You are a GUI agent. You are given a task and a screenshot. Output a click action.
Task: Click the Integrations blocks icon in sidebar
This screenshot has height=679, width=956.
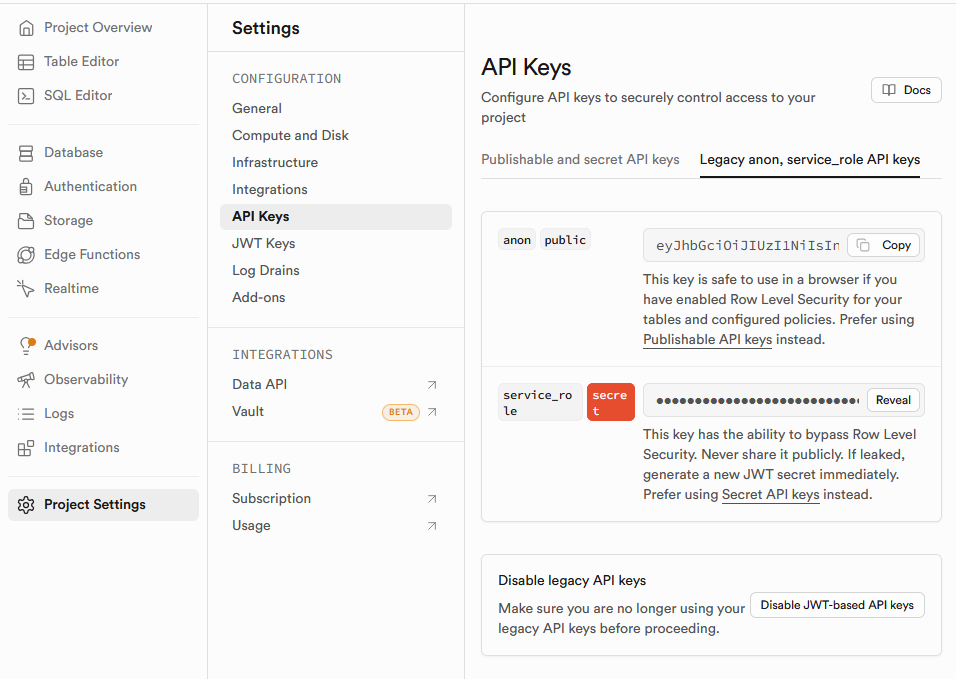point(26,448)
